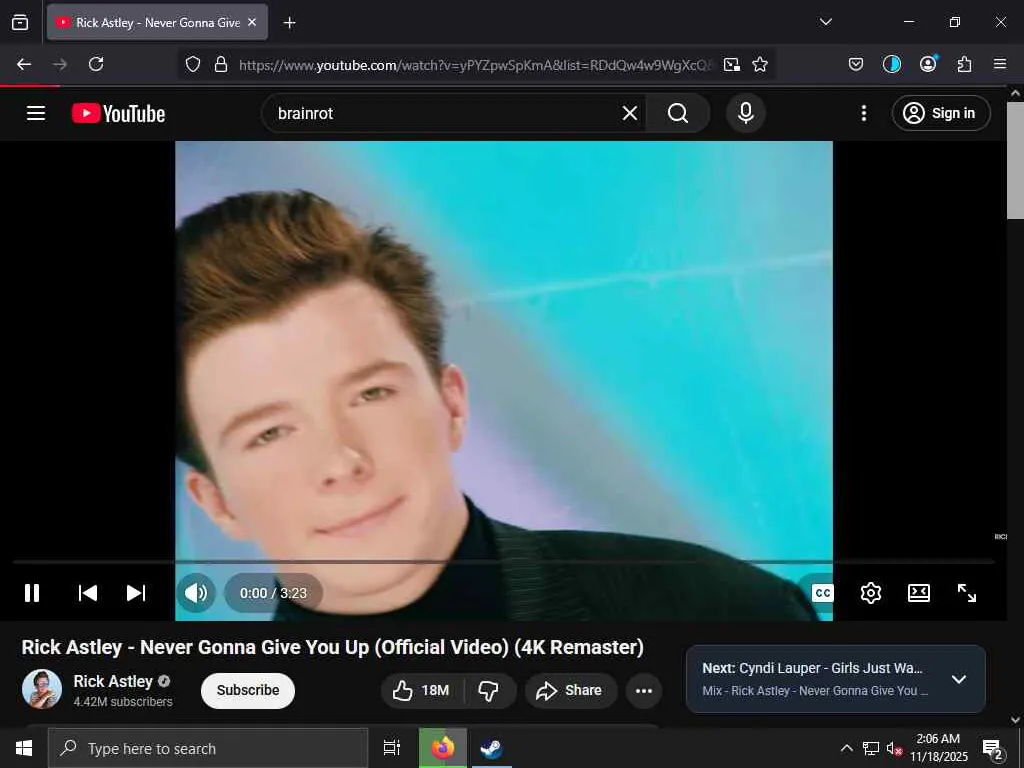
Task: Open the network tray icon
Action: pos(871,748)
